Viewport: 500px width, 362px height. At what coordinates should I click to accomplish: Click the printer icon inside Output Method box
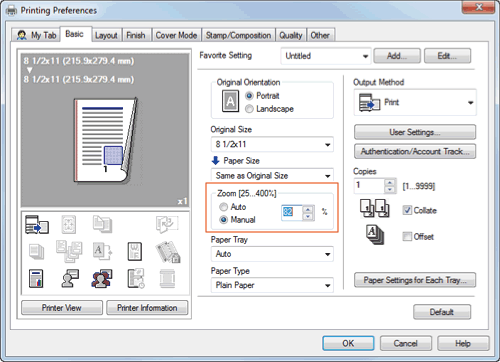point(369,102)
